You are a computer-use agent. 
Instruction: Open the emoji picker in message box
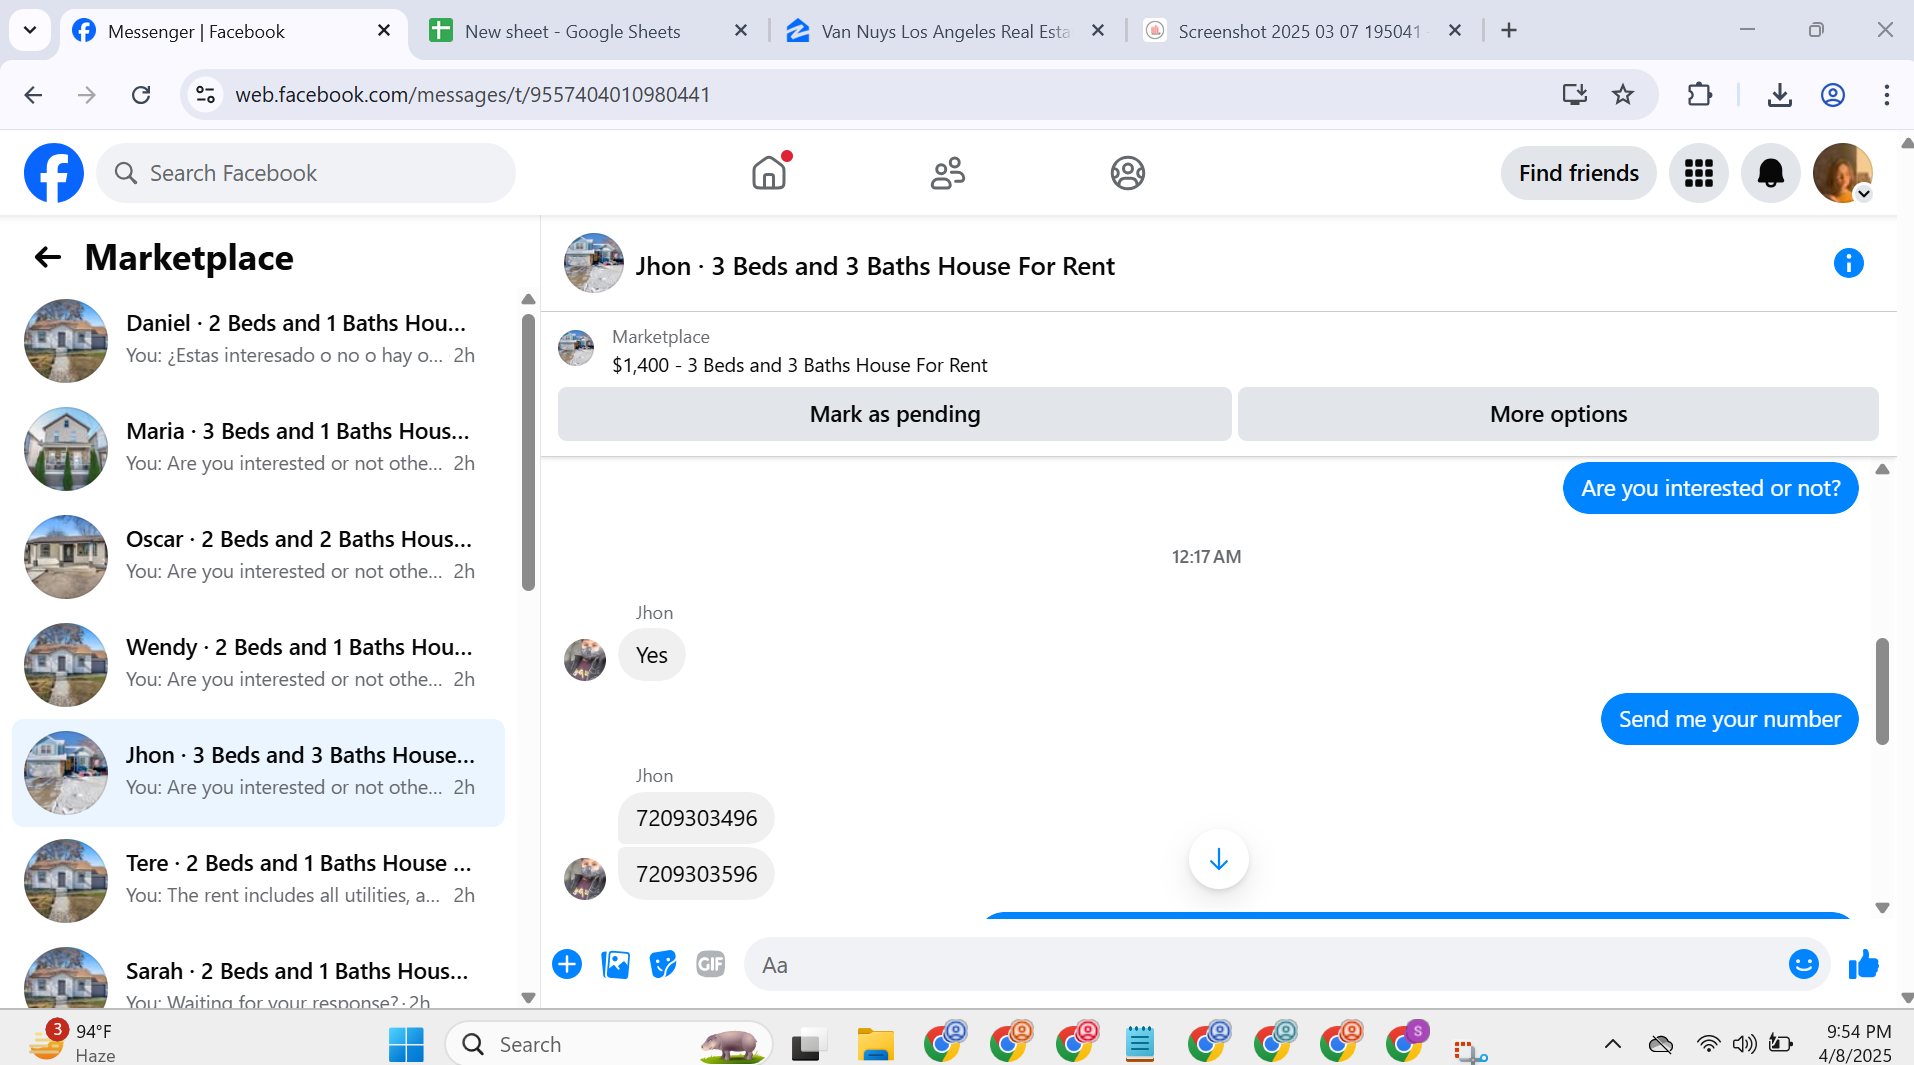1803,964
